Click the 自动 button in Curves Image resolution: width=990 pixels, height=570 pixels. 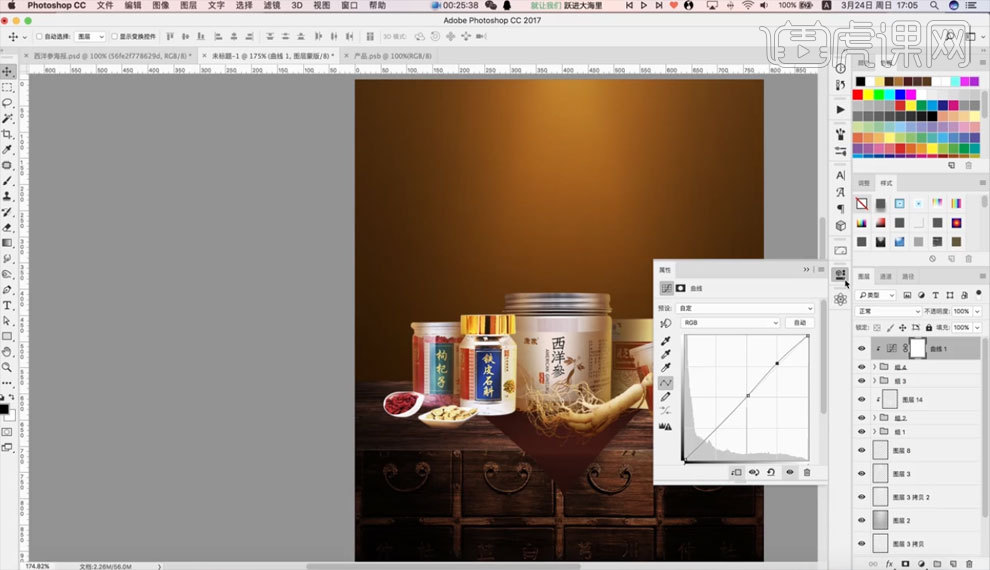pyautogui.click(x=800, y=323)
